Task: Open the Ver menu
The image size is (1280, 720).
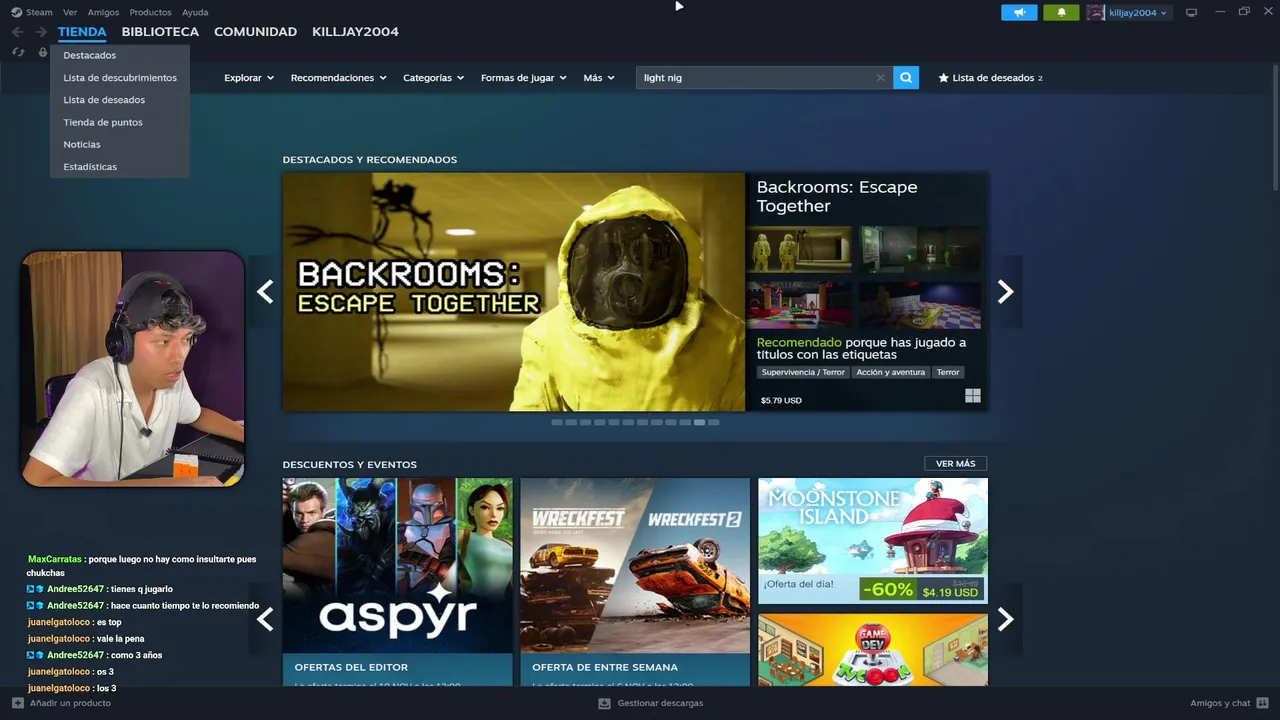Action: (70, 12)
